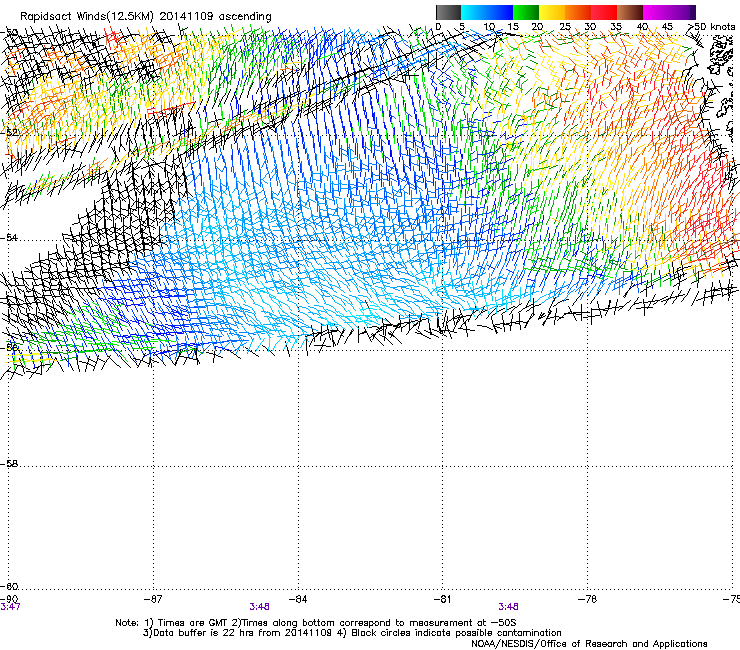Pick the magenta 40-45 knots legend swatch

pyautogui.click(x=656, y=12)
